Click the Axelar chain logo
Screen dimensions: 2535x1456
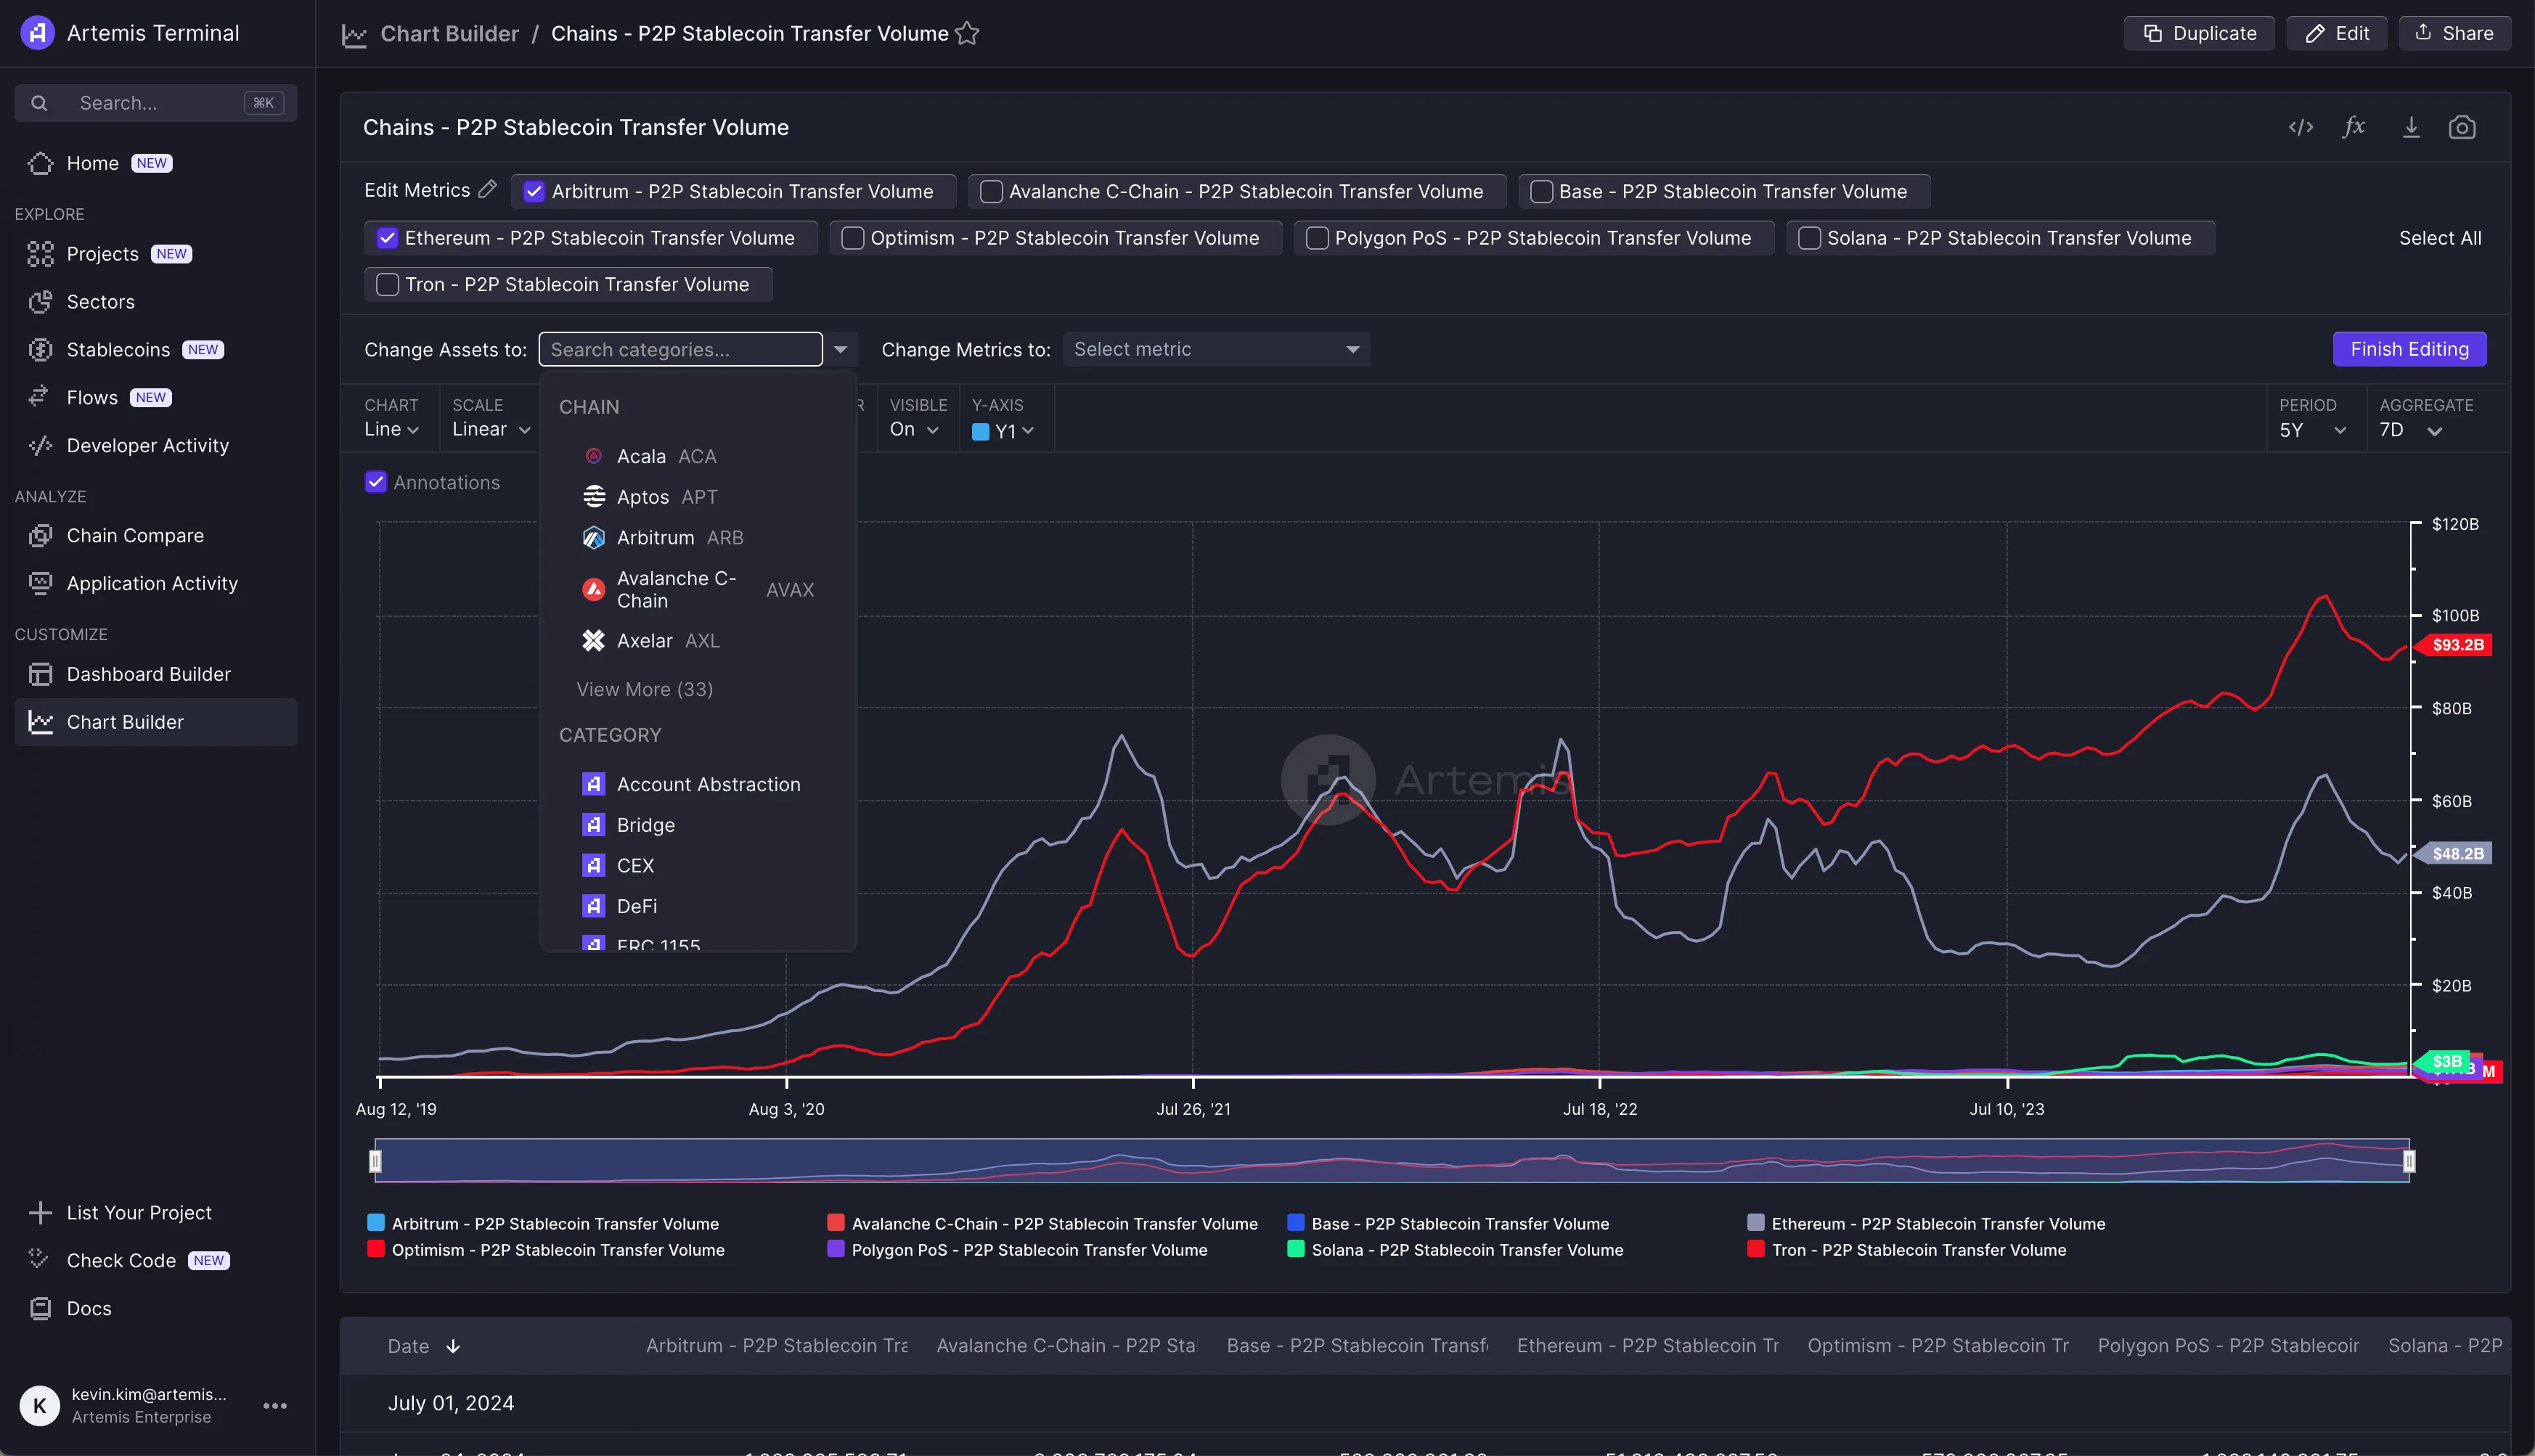(594, 640)
